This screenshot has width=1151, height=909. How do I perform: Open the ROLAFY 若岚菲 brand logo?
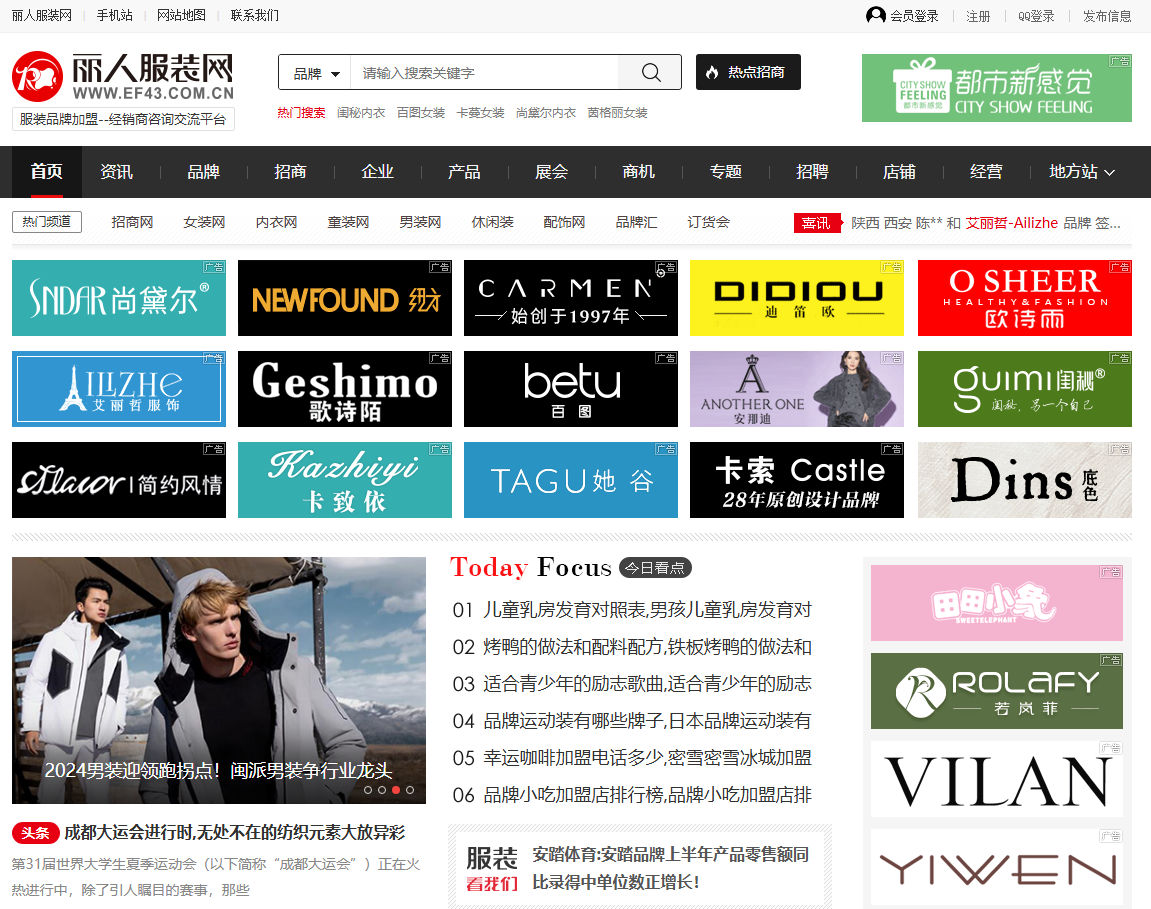(x=997, y=691)
